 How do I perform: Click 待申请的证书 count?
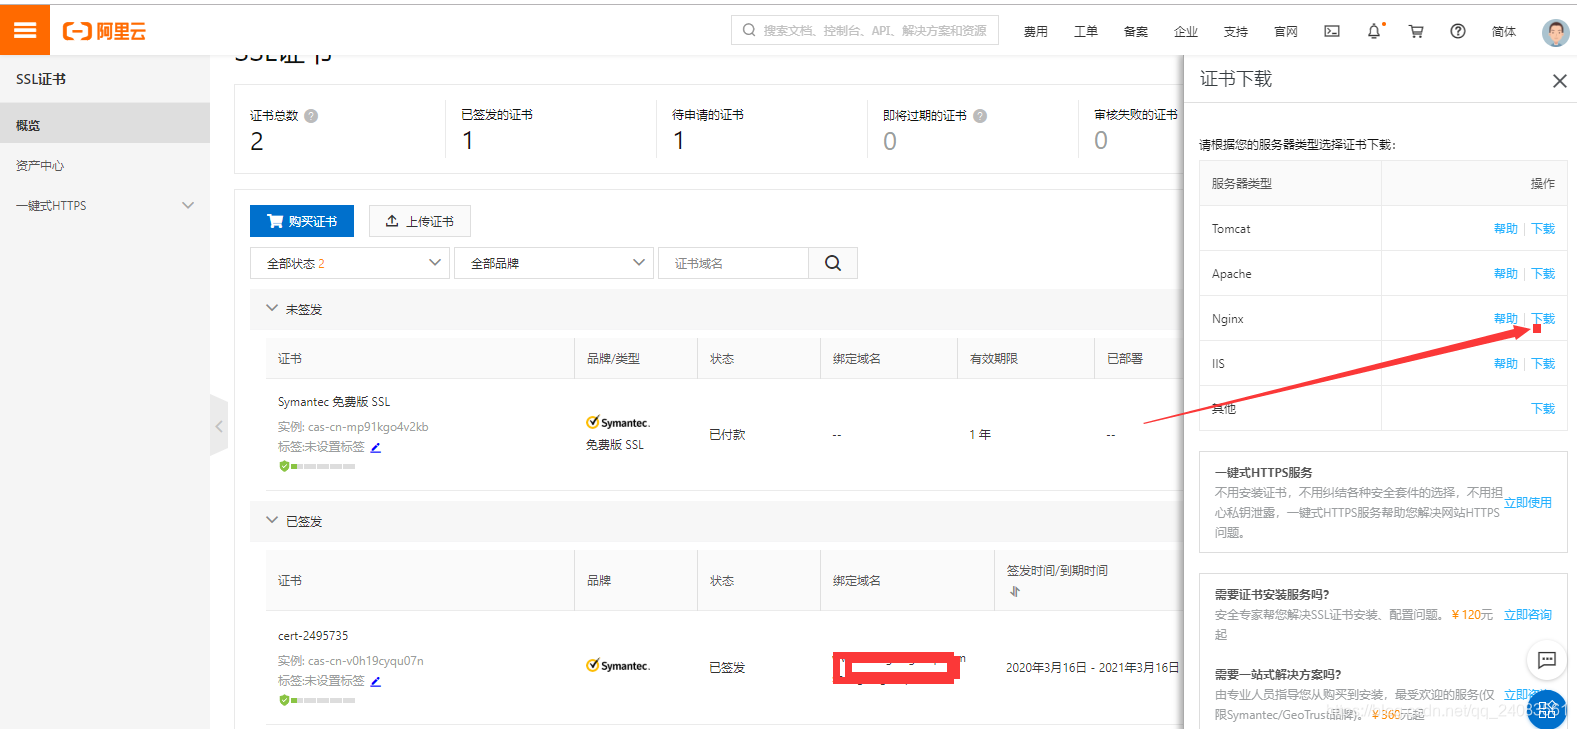pos(678,141)
